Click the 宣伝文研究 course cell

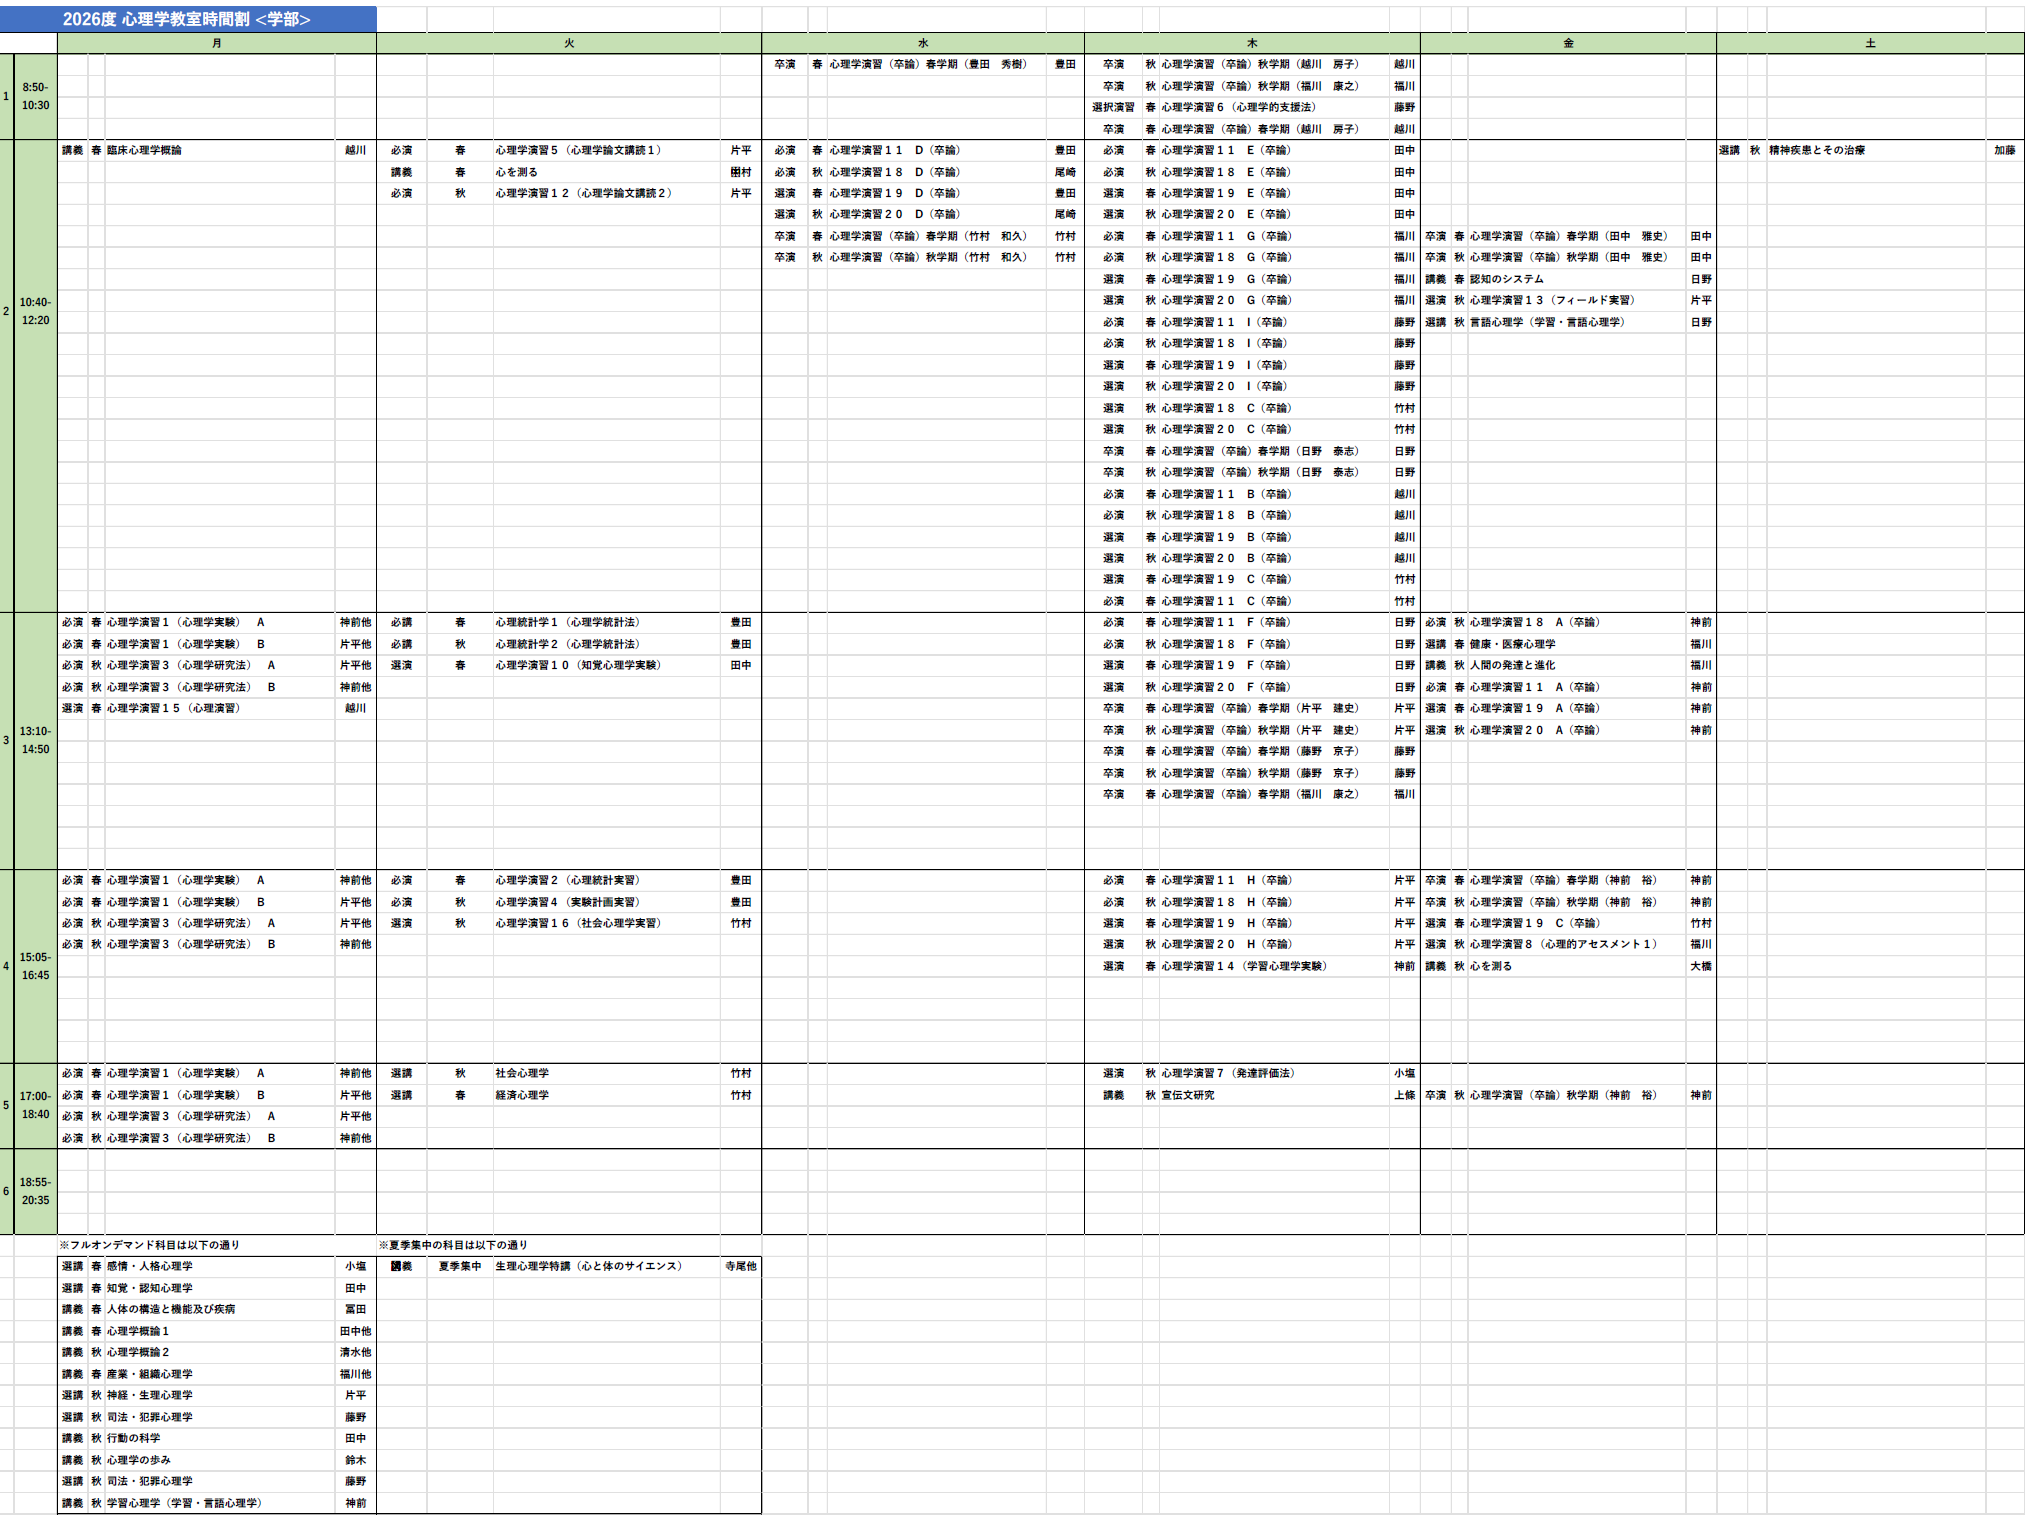pos(1188,1095)
